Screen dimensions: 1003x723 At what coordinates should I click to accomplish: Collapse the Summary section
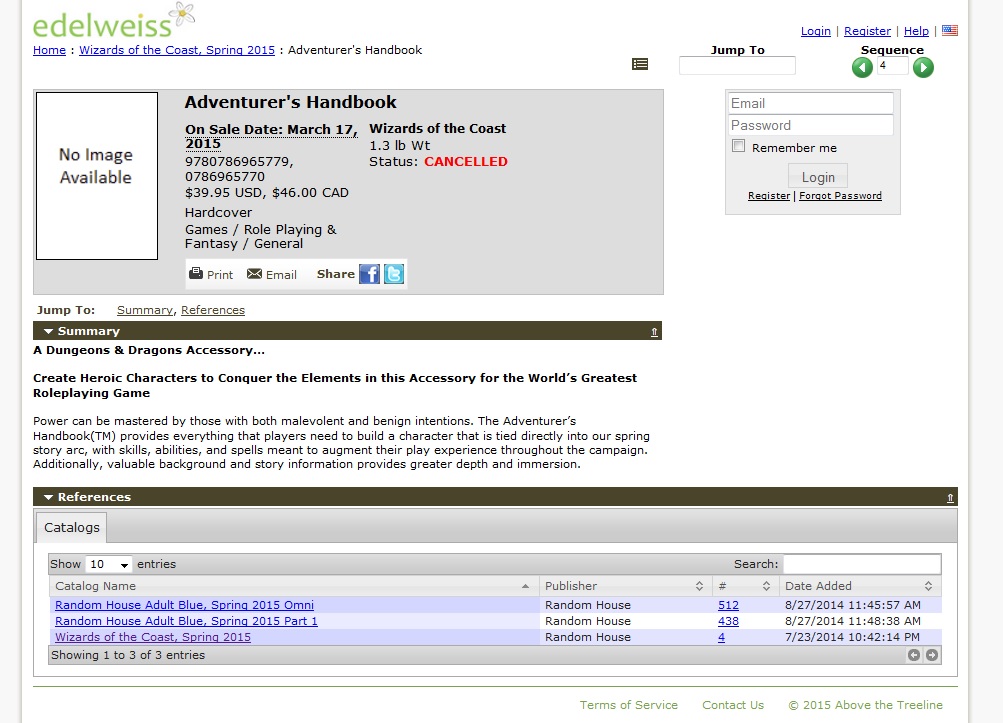[x=48, y=331]
